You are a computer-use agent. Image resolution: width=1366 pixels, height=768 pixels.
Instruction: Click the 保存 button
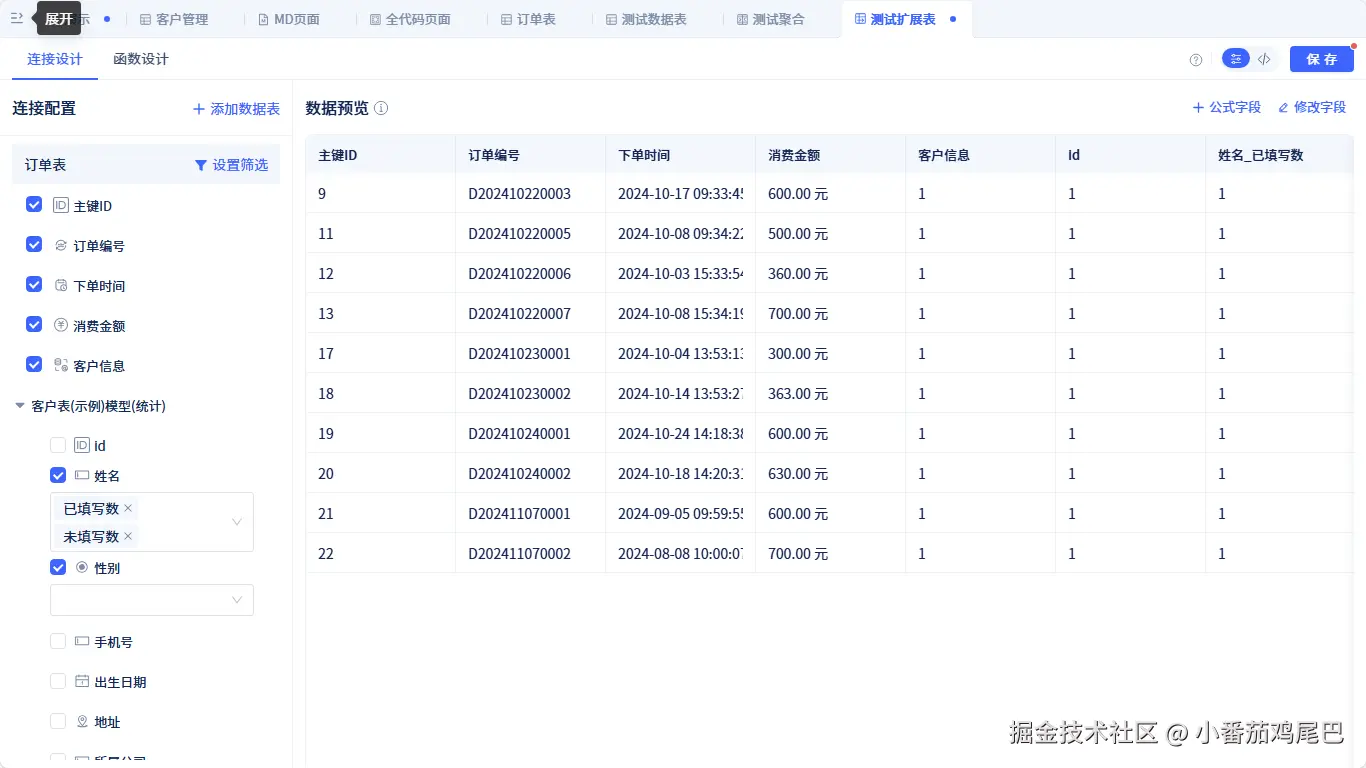(x=1322, y=59)
